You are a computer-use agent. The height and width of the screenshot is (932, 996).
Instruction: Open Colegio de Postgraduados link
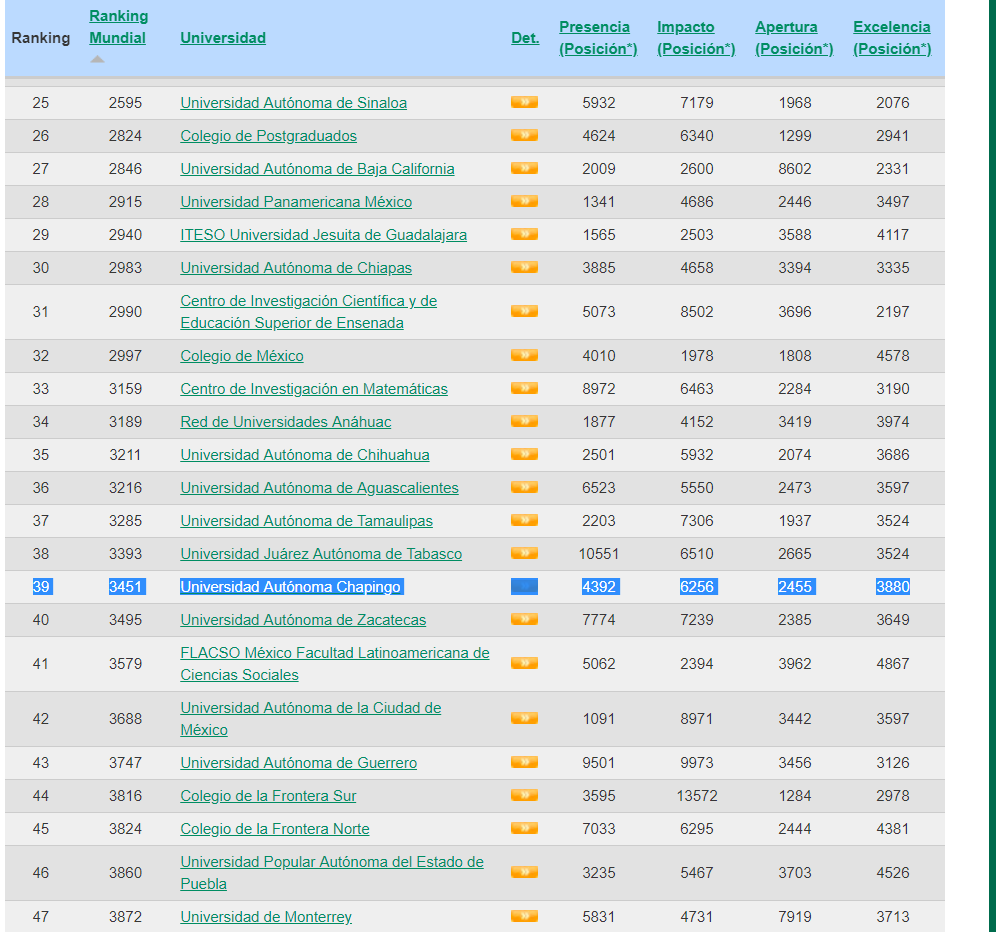(269, 136)
